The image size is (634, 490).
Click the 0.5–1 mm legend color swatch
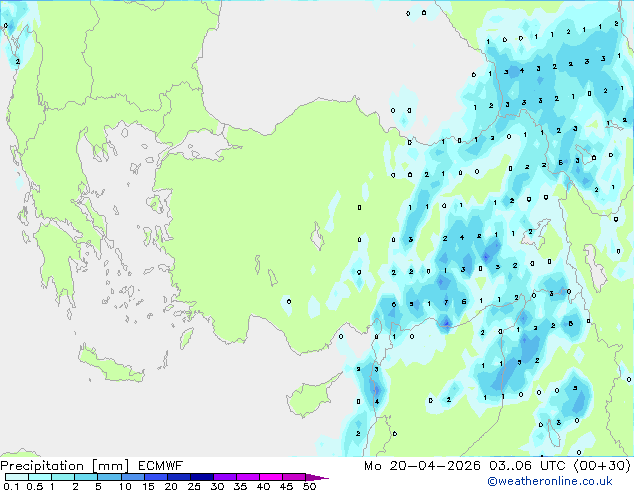40,477
